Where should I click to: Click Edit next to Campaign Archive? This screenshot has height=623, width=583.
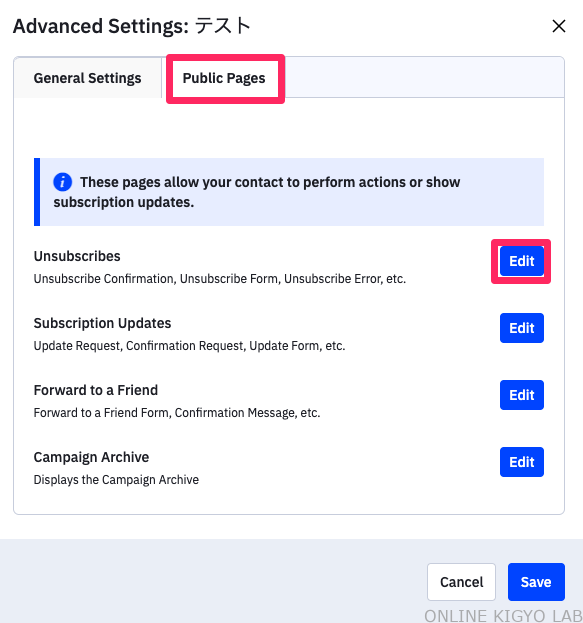521,462
